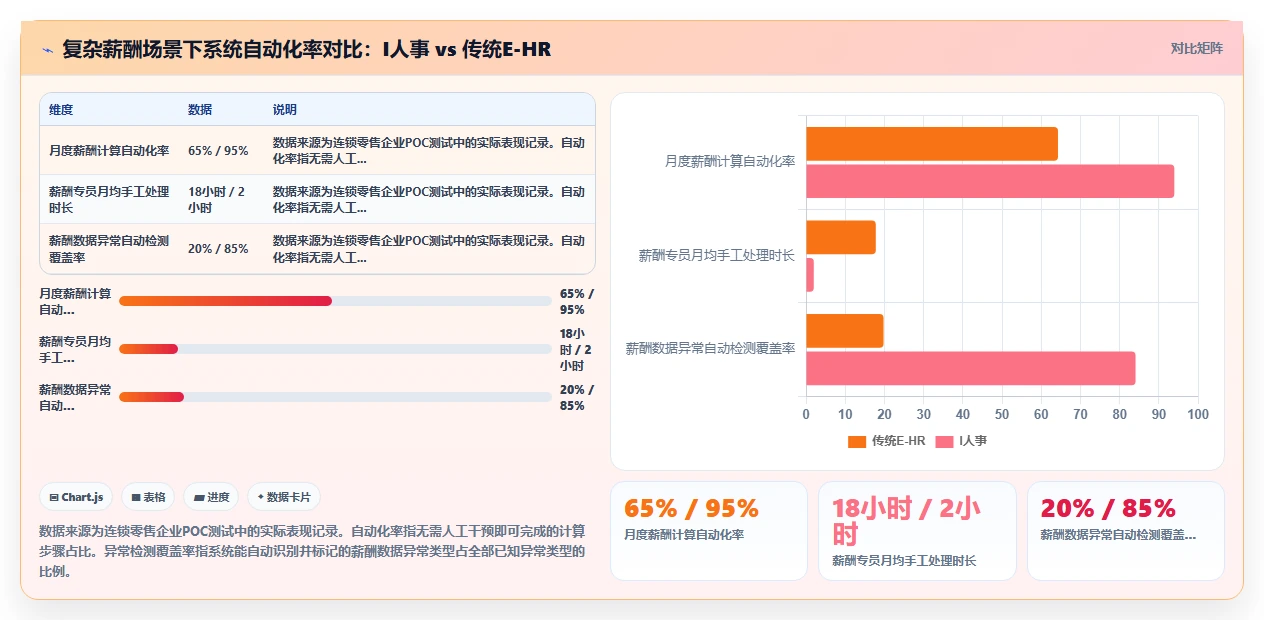
Task: Click description cell in 月度薪酬计算自动化率 row
Action: 429,151
